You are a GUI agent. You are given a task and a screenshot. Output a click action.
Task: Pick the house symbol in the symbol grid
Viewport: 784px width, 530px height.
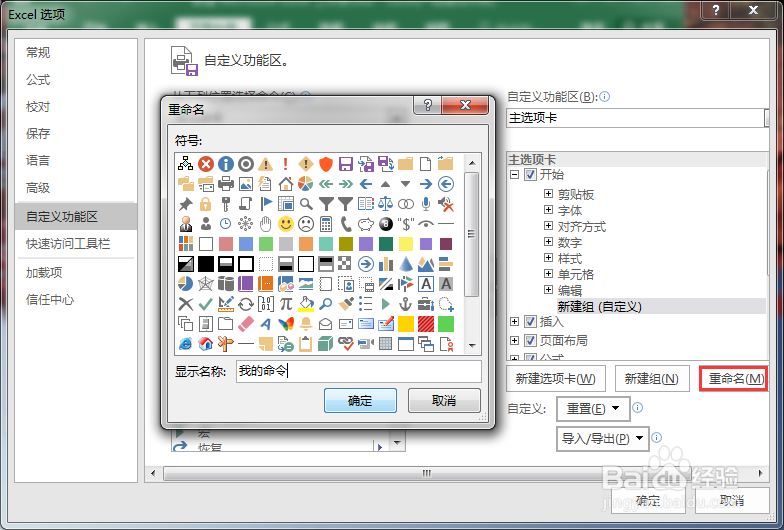point(286,184)
